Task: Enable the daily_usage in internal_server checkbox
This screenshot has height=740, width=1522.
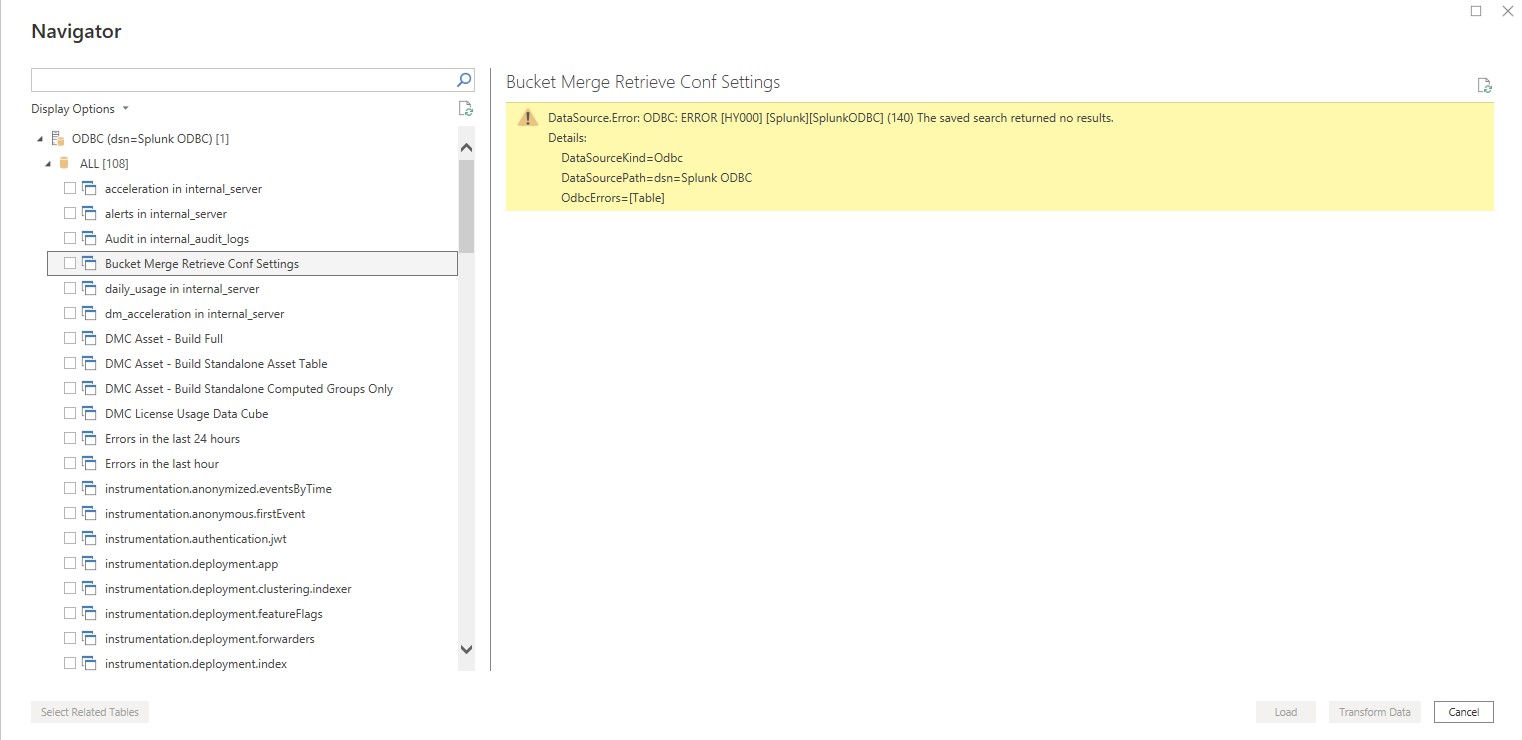Action: (x=70, y=288)
